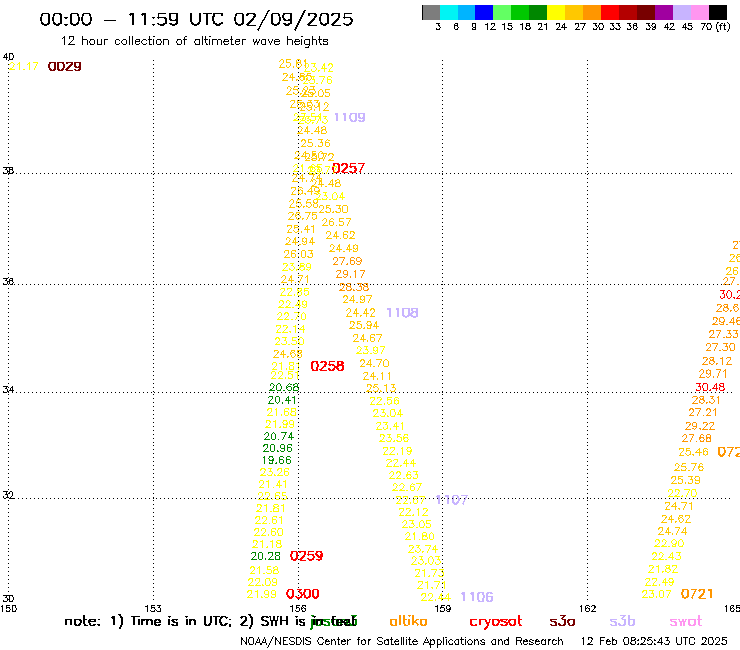Click the wave height value '26.03'
Viewport: 740px width, 650px height.
point(298,254)
